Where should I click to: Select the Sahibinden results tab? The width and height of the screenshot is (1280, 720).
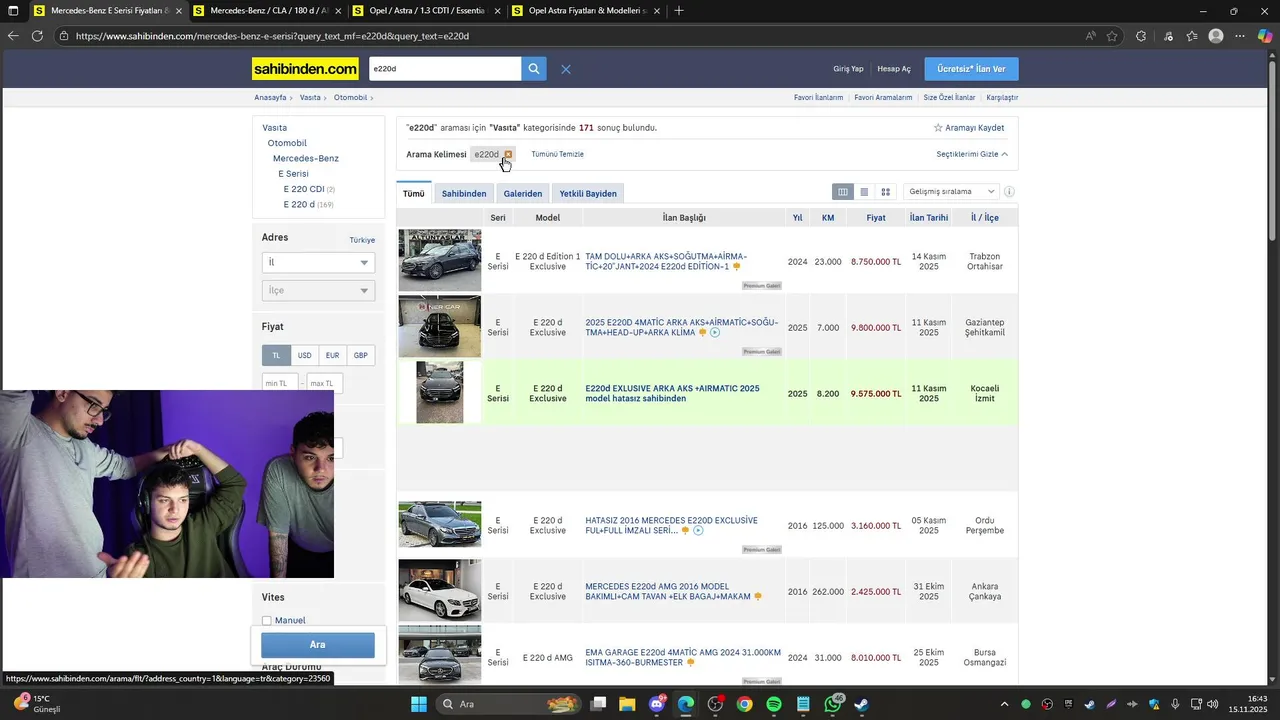pos(464,193)
